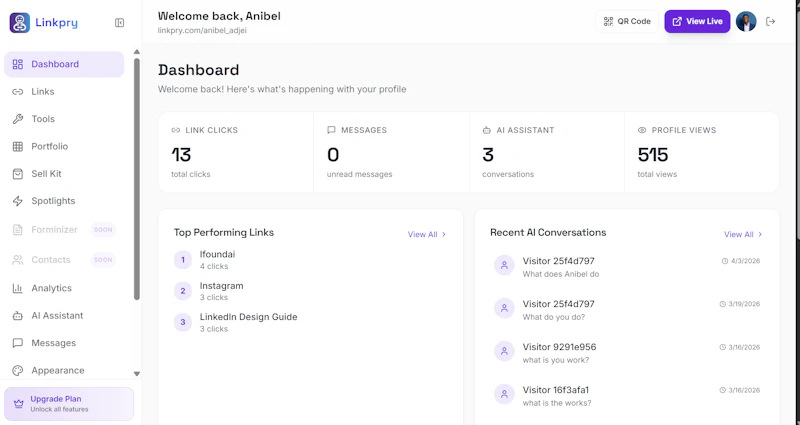Click the sidebar scrollbar thumb

click(137, 179)
